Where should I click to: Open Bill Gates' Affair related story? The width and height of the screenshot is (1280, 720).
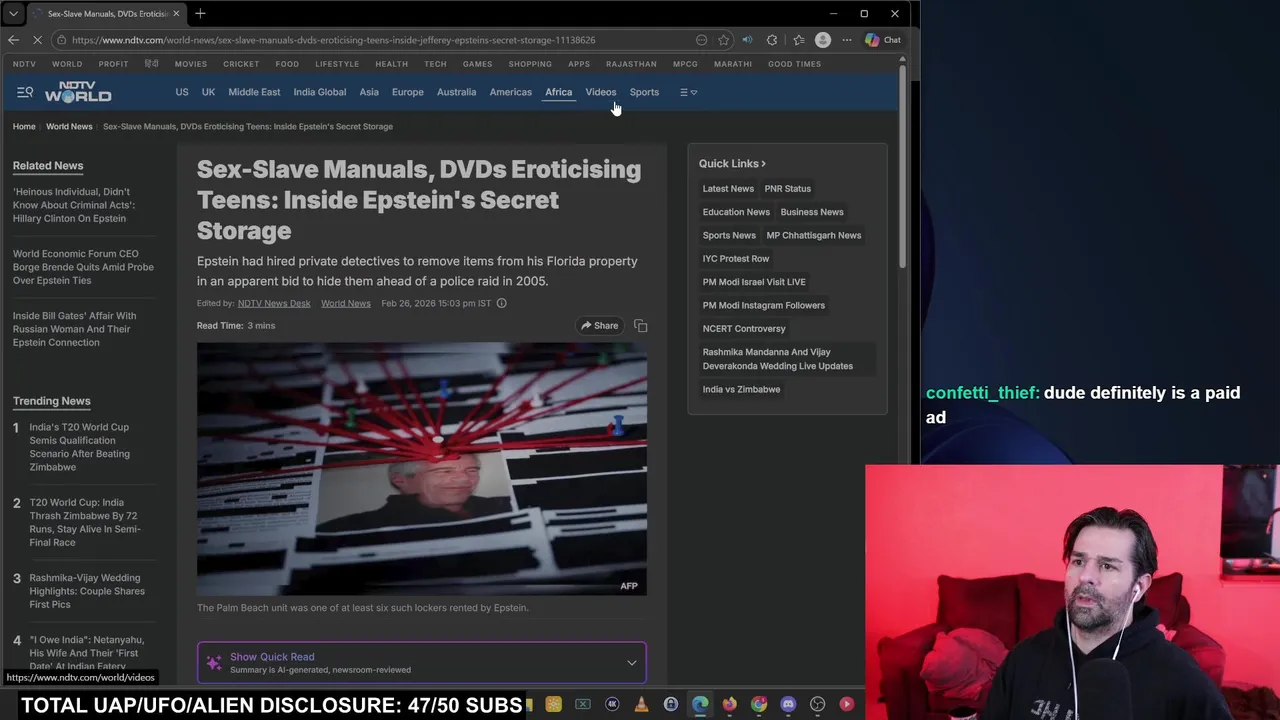point(75,329)
